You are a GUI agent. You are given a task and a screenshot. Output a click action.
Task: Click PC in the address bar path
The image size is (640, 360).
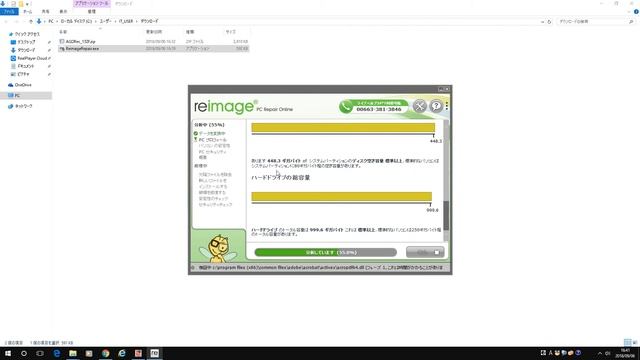tap(51, 21)
